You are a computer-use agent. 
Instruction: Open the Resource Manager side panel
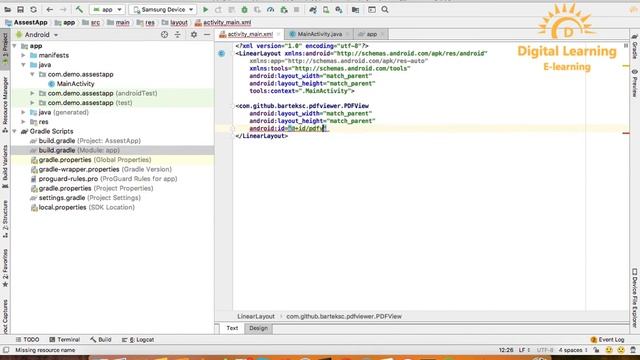5,104
